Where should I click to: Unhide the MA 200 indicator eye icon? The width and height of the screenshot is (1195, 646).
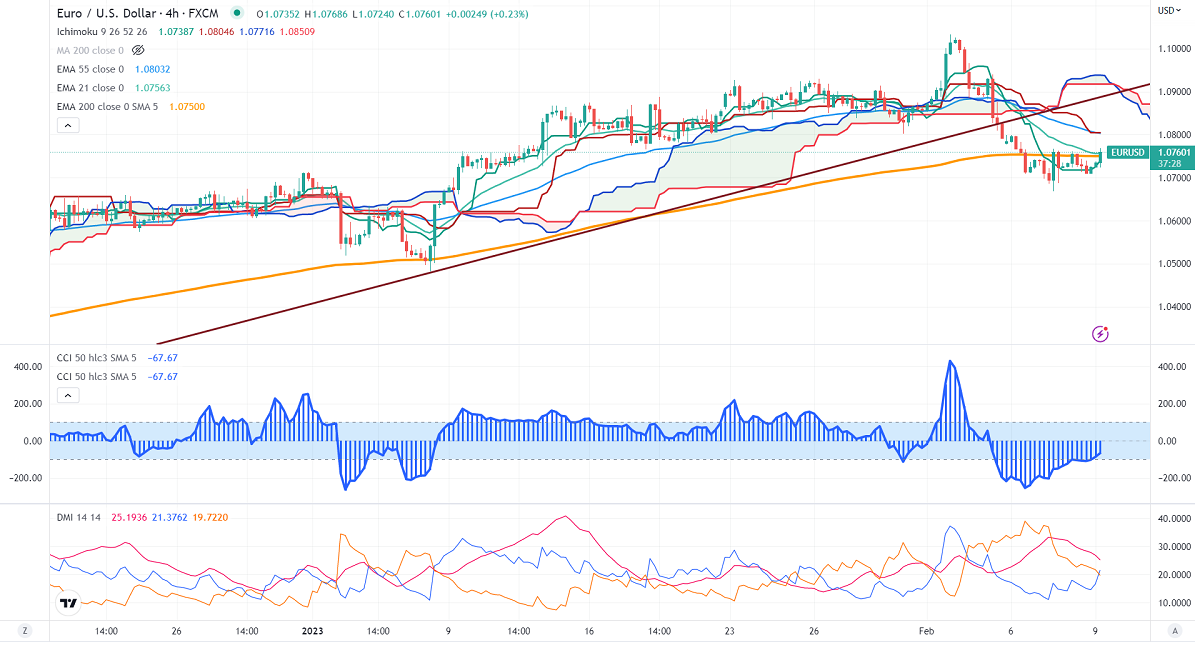(x=139, y=49)
